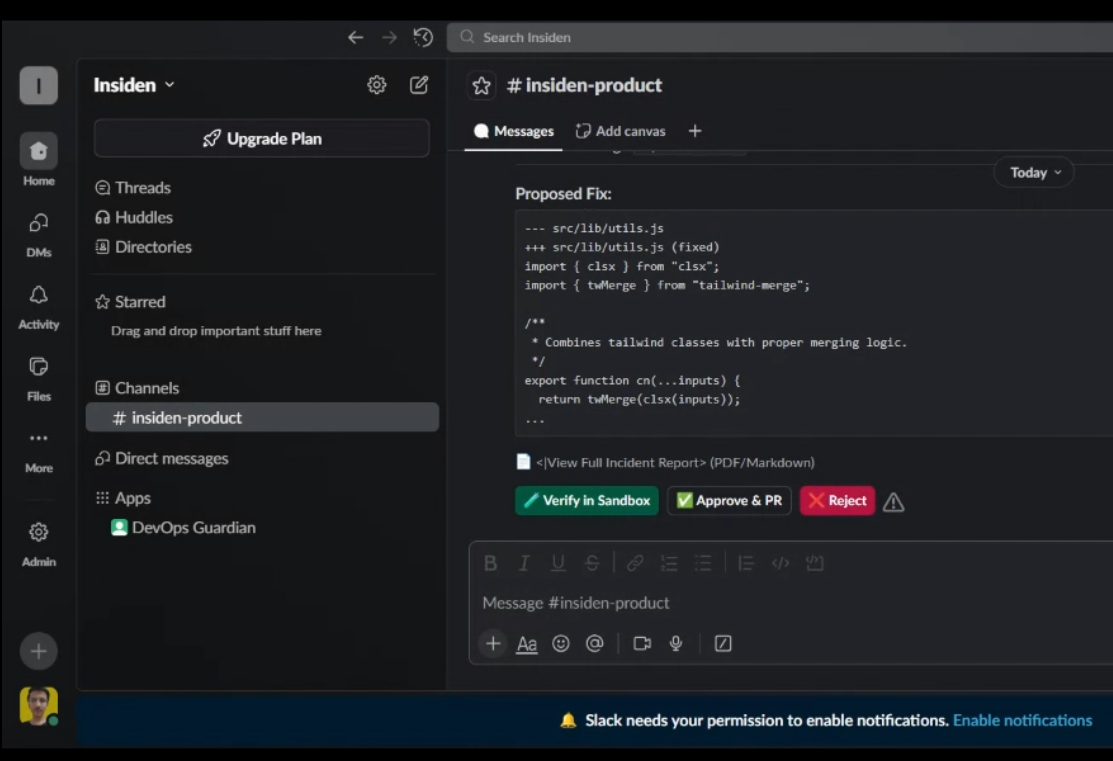Open workspace preferences gear icon
Viewport: 1113px width, 761px height.
376,85
